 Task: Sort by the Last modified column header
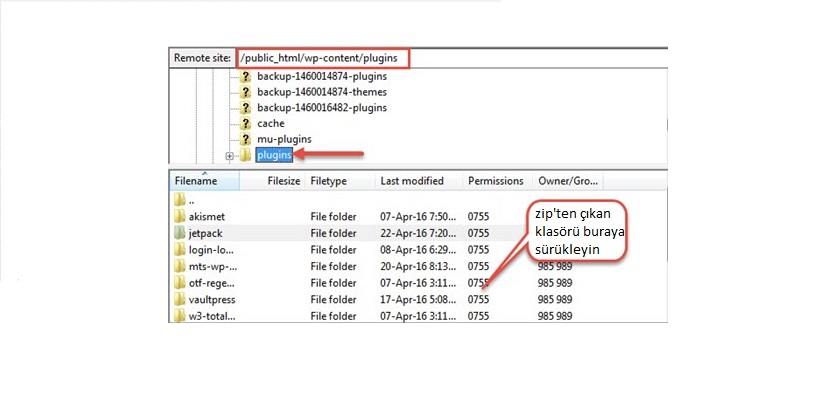click(419, 181)
